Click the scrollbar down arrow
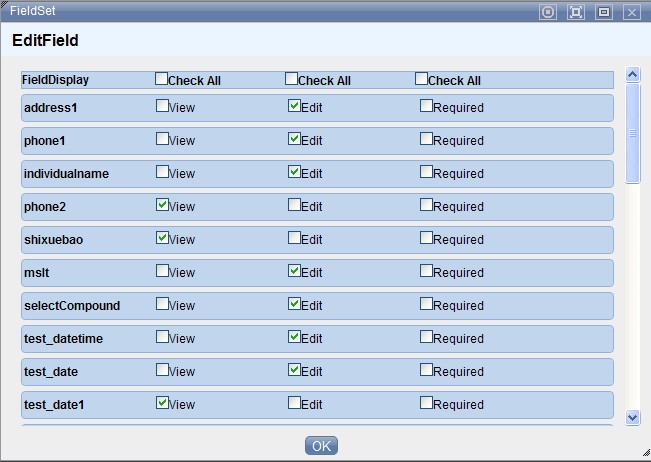 pyautogui.click(x=632, y=416)
